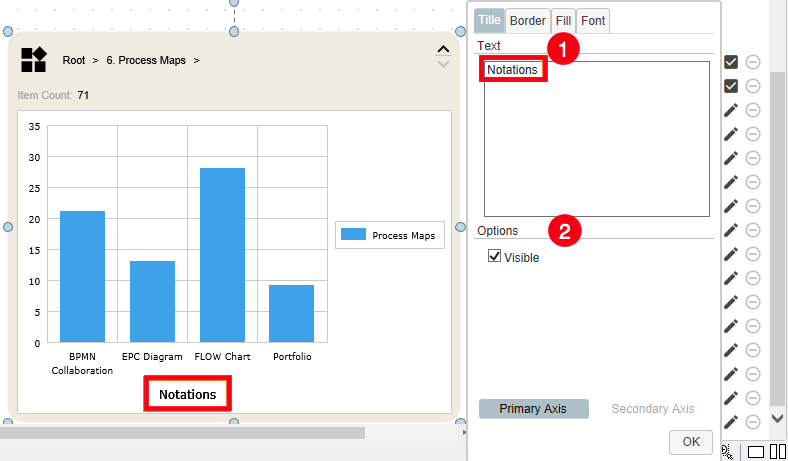
Task: Click the topmost circled minus remove icon
Action: click(753, 62)
